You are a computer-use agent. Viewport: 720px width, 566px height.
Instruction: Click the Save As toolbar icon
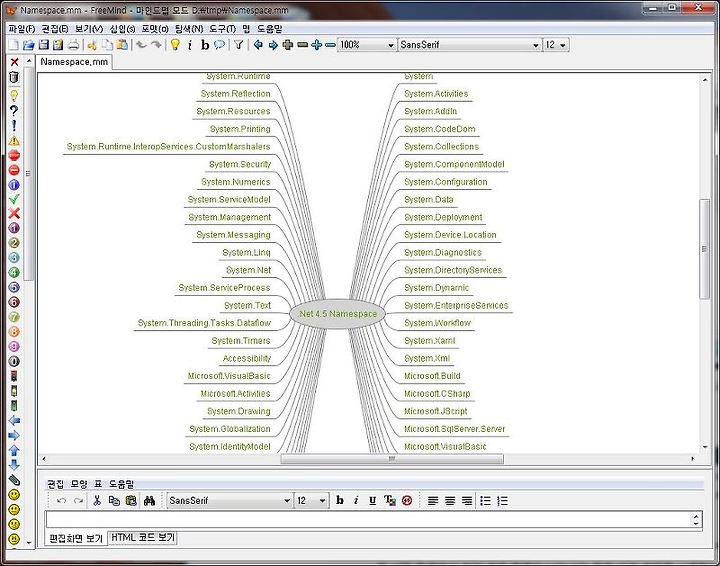point(58,45)
